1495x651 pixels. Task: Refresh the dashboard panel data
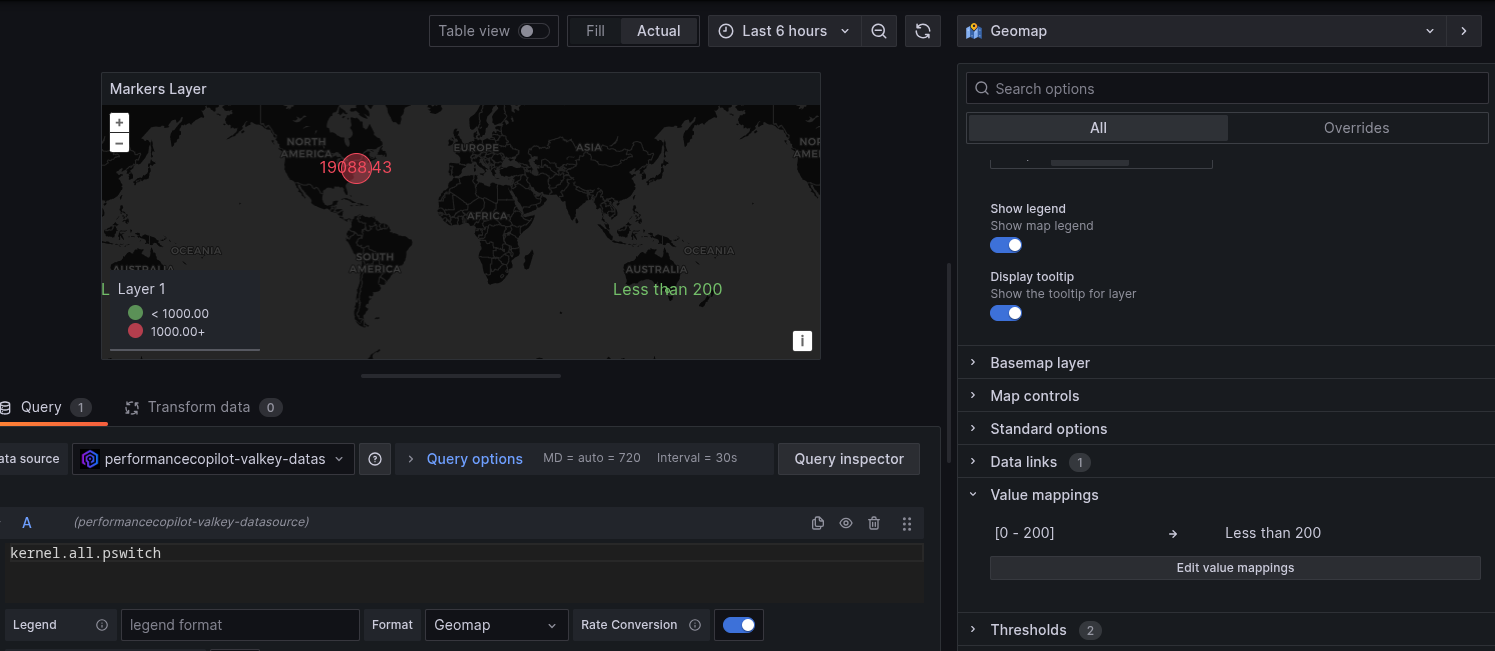[922, 31]
